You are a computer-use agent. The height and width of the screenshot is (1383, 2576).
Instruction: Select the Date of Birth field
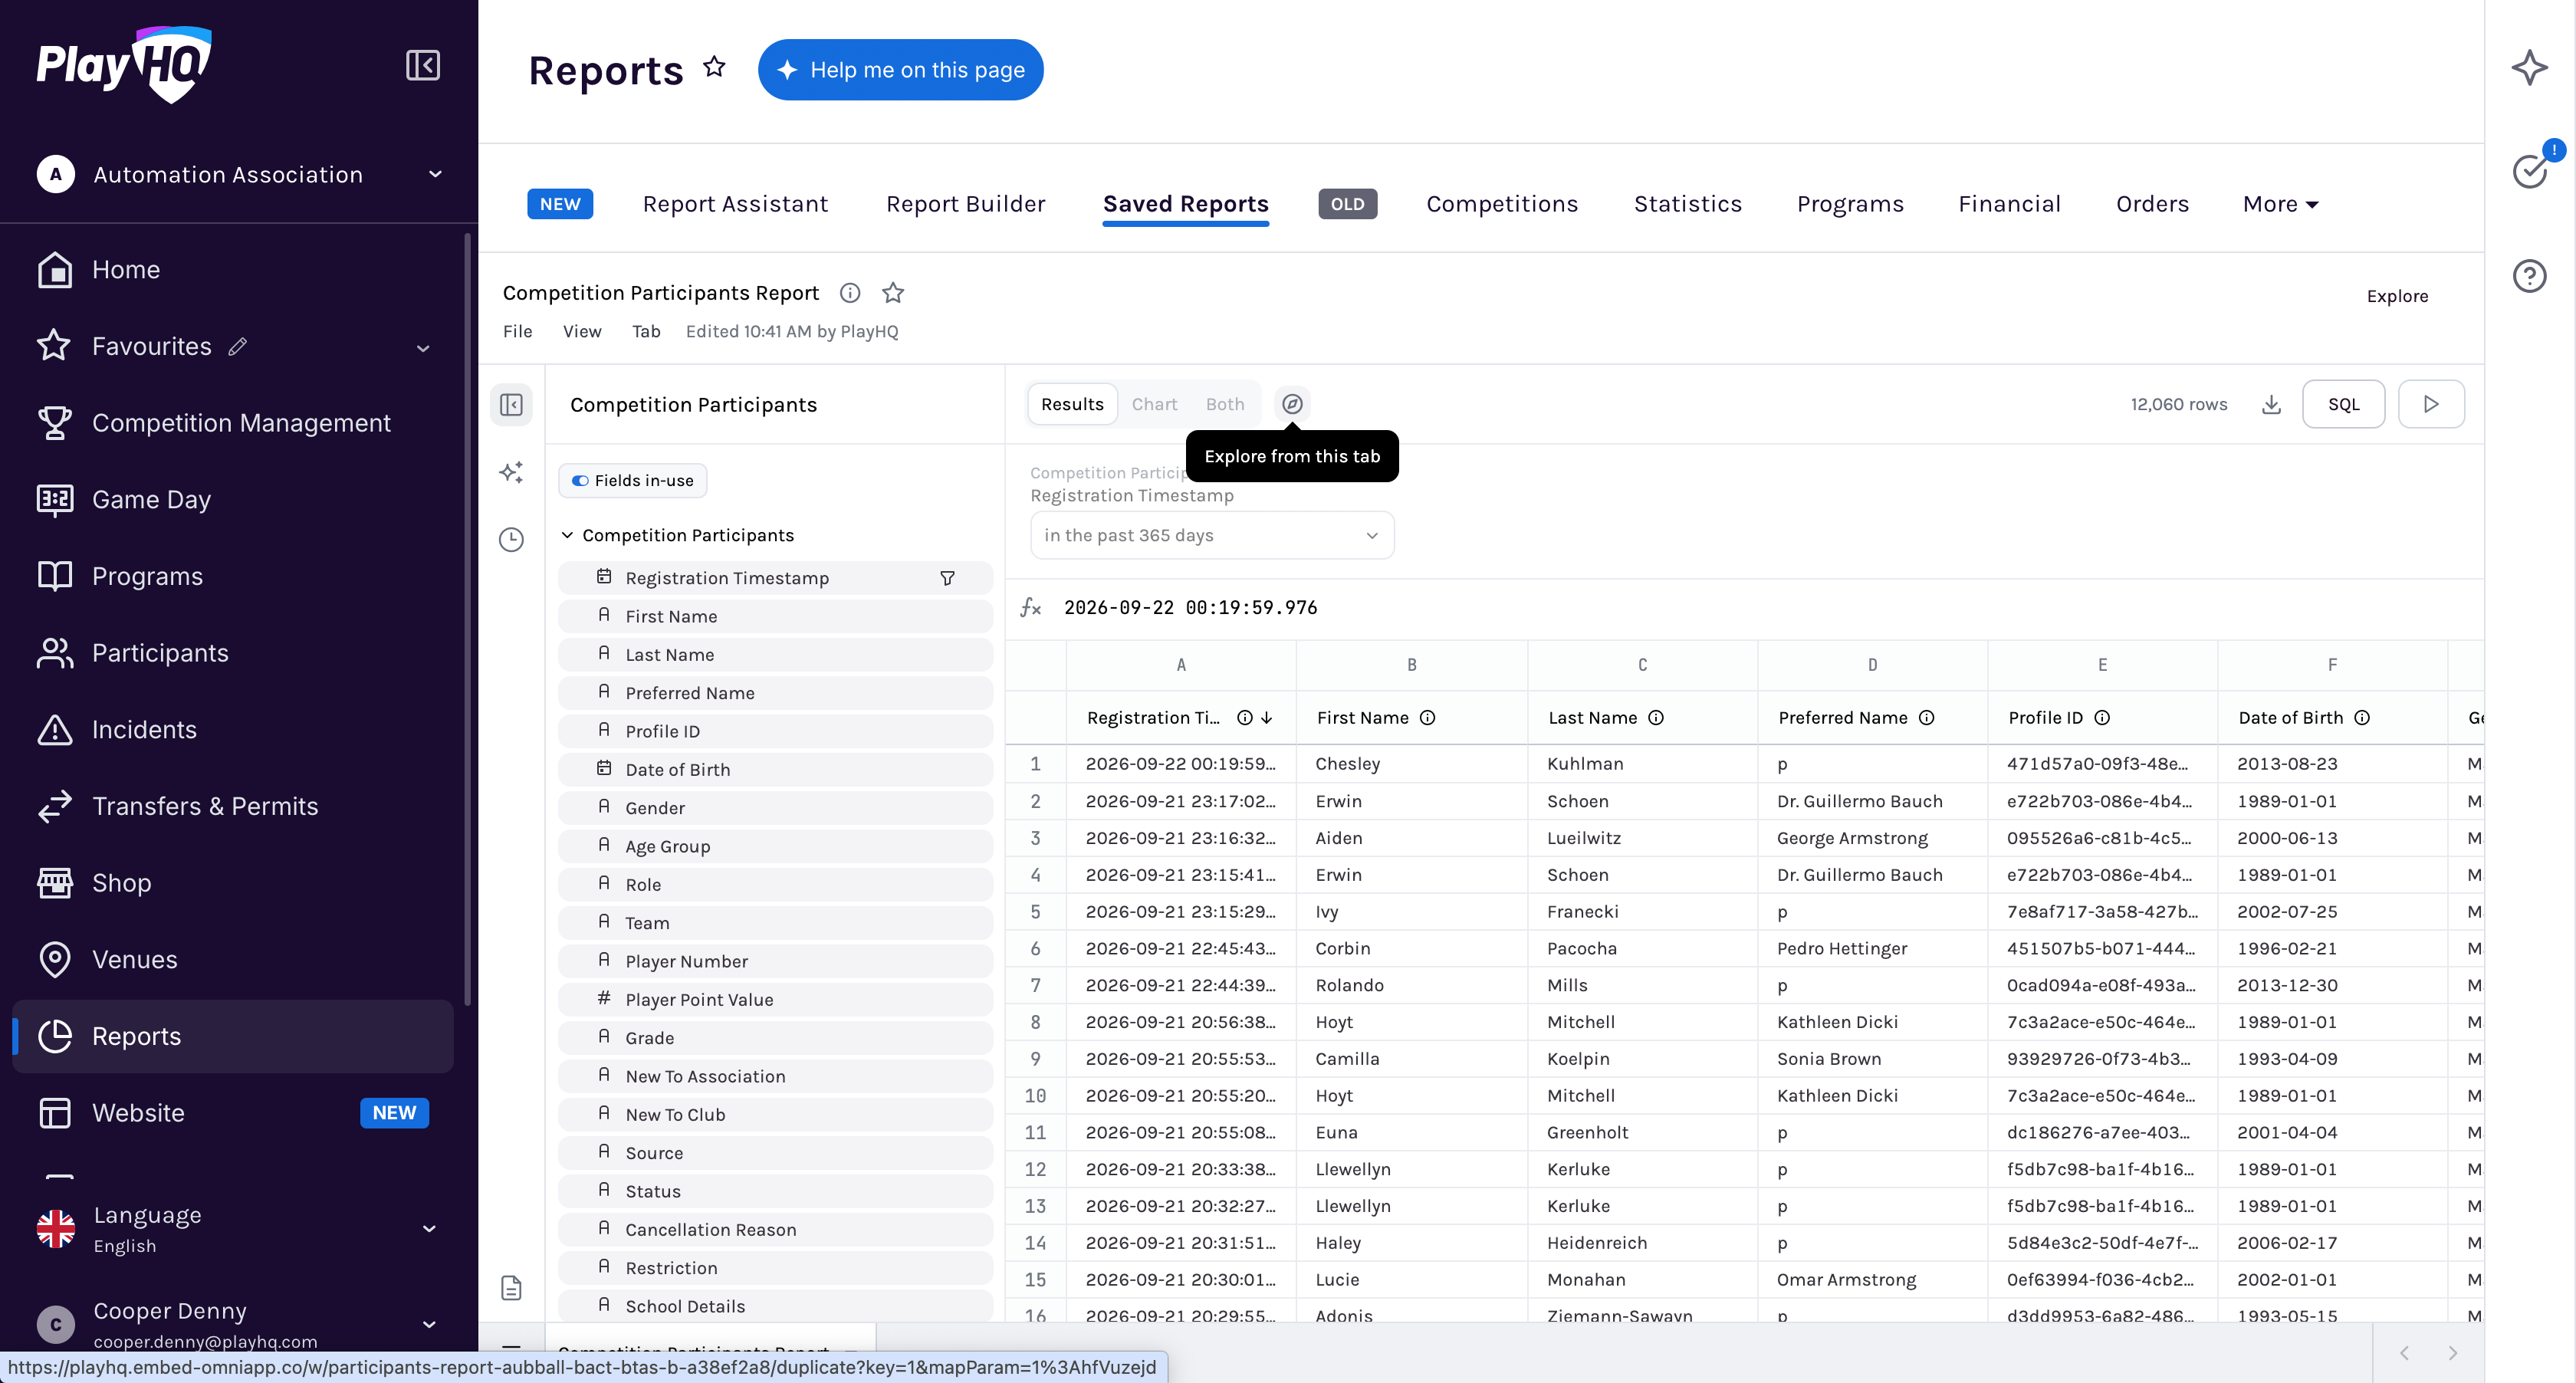click(775, 770)
